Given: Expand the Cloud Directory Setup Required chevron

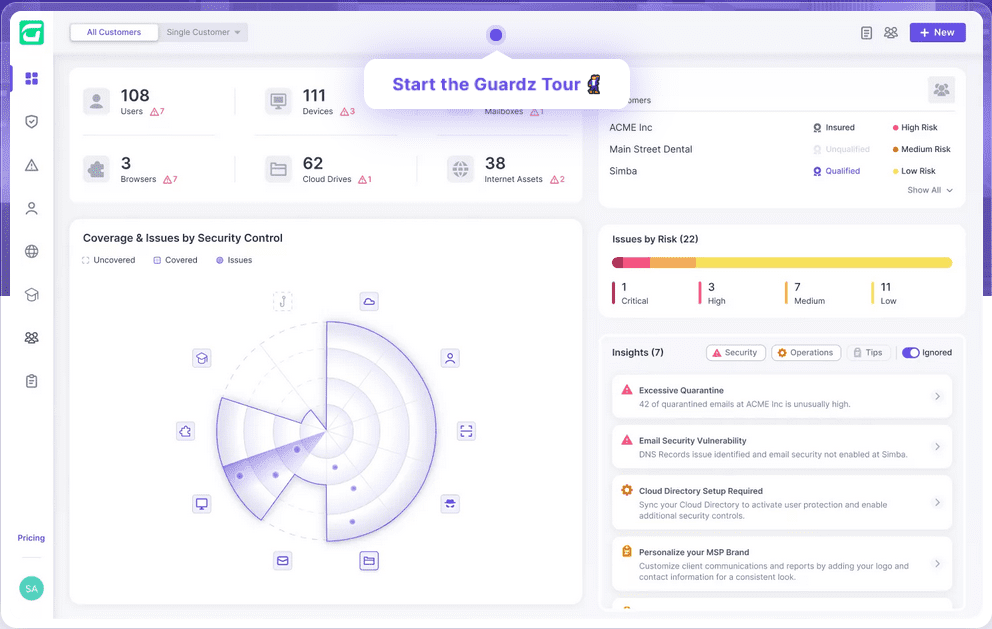Looking at the screenshot, I should point(938,502).
